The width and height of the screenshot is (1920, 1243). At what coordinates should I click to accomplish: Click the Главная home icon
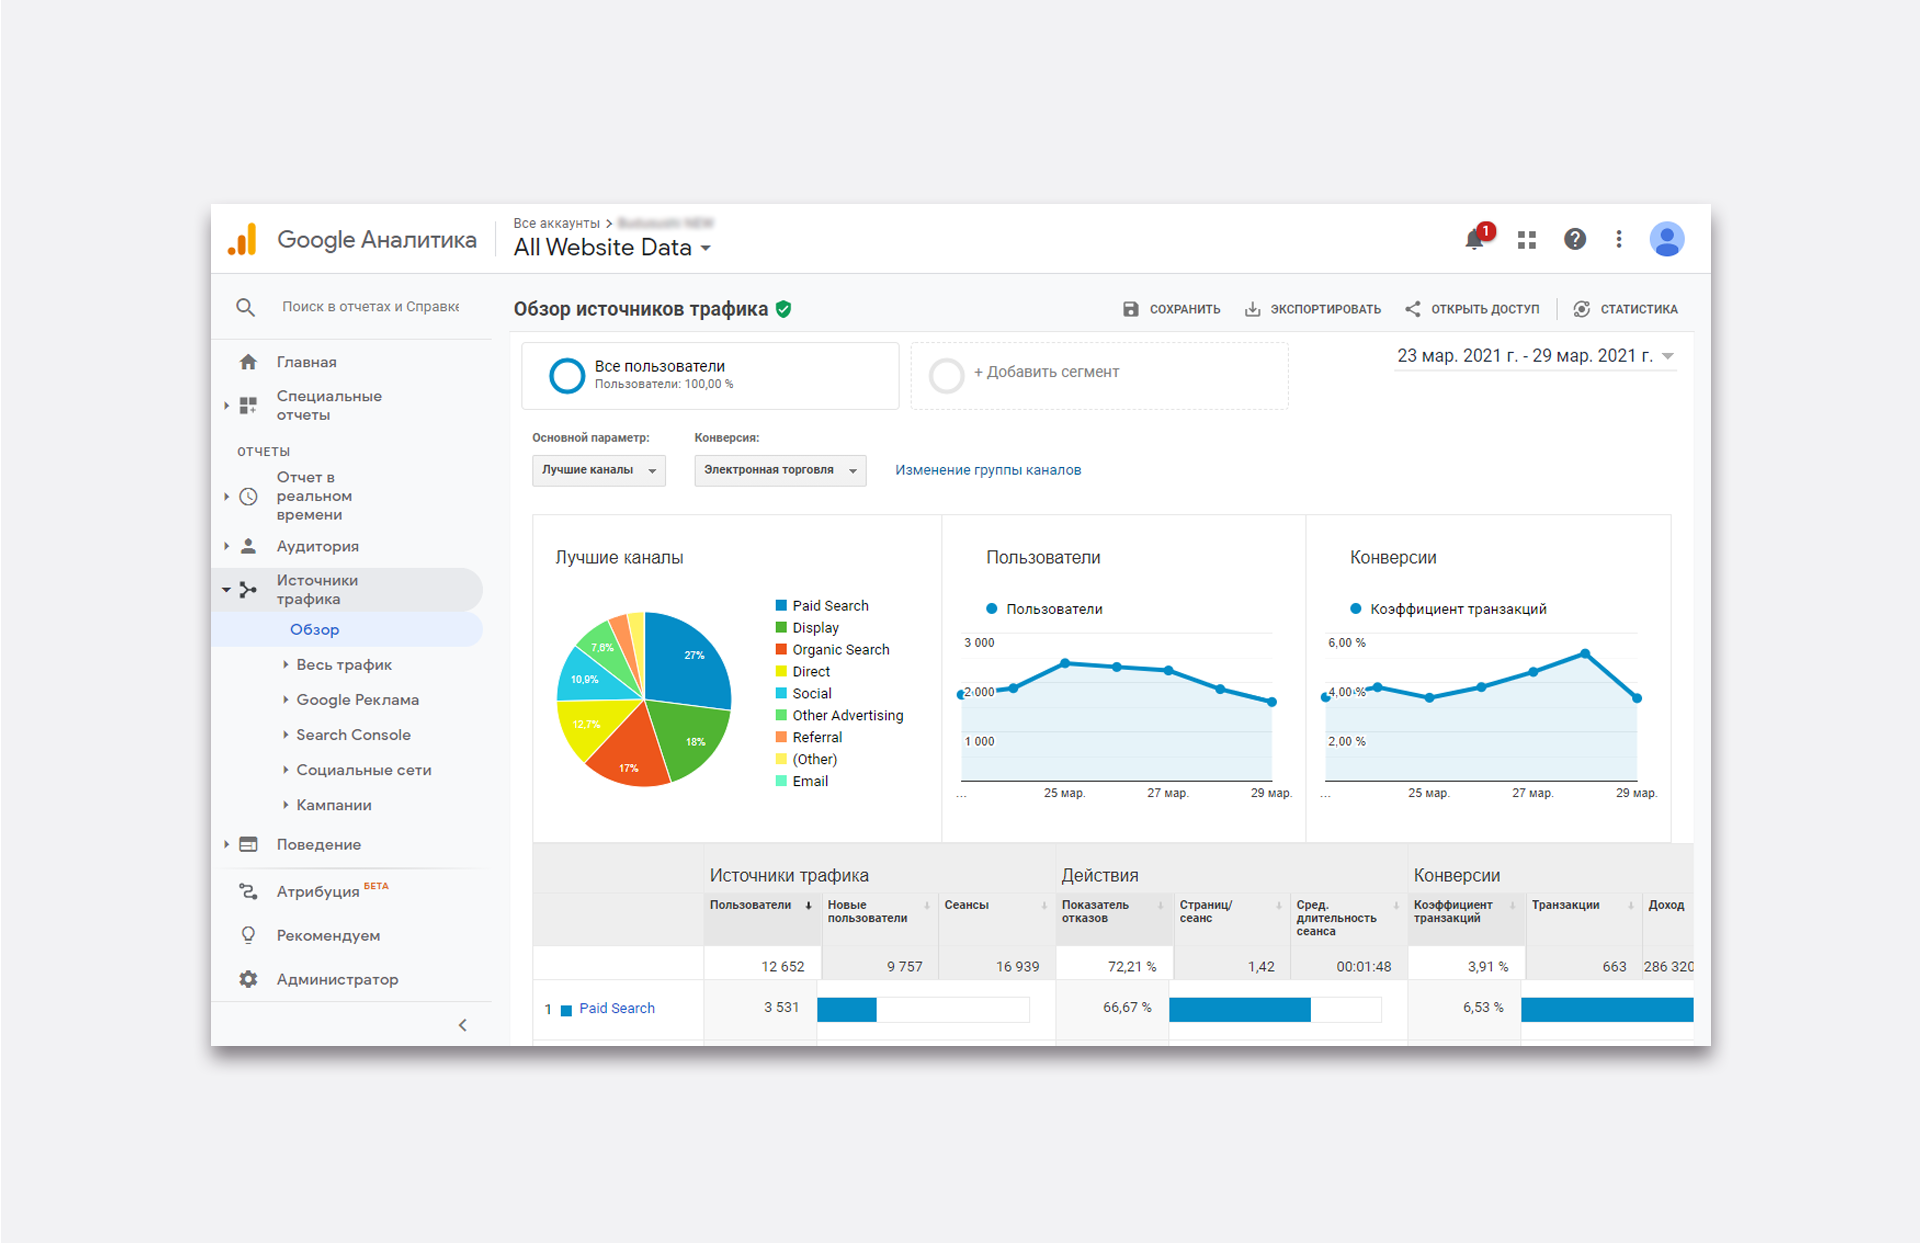point(248,362)
